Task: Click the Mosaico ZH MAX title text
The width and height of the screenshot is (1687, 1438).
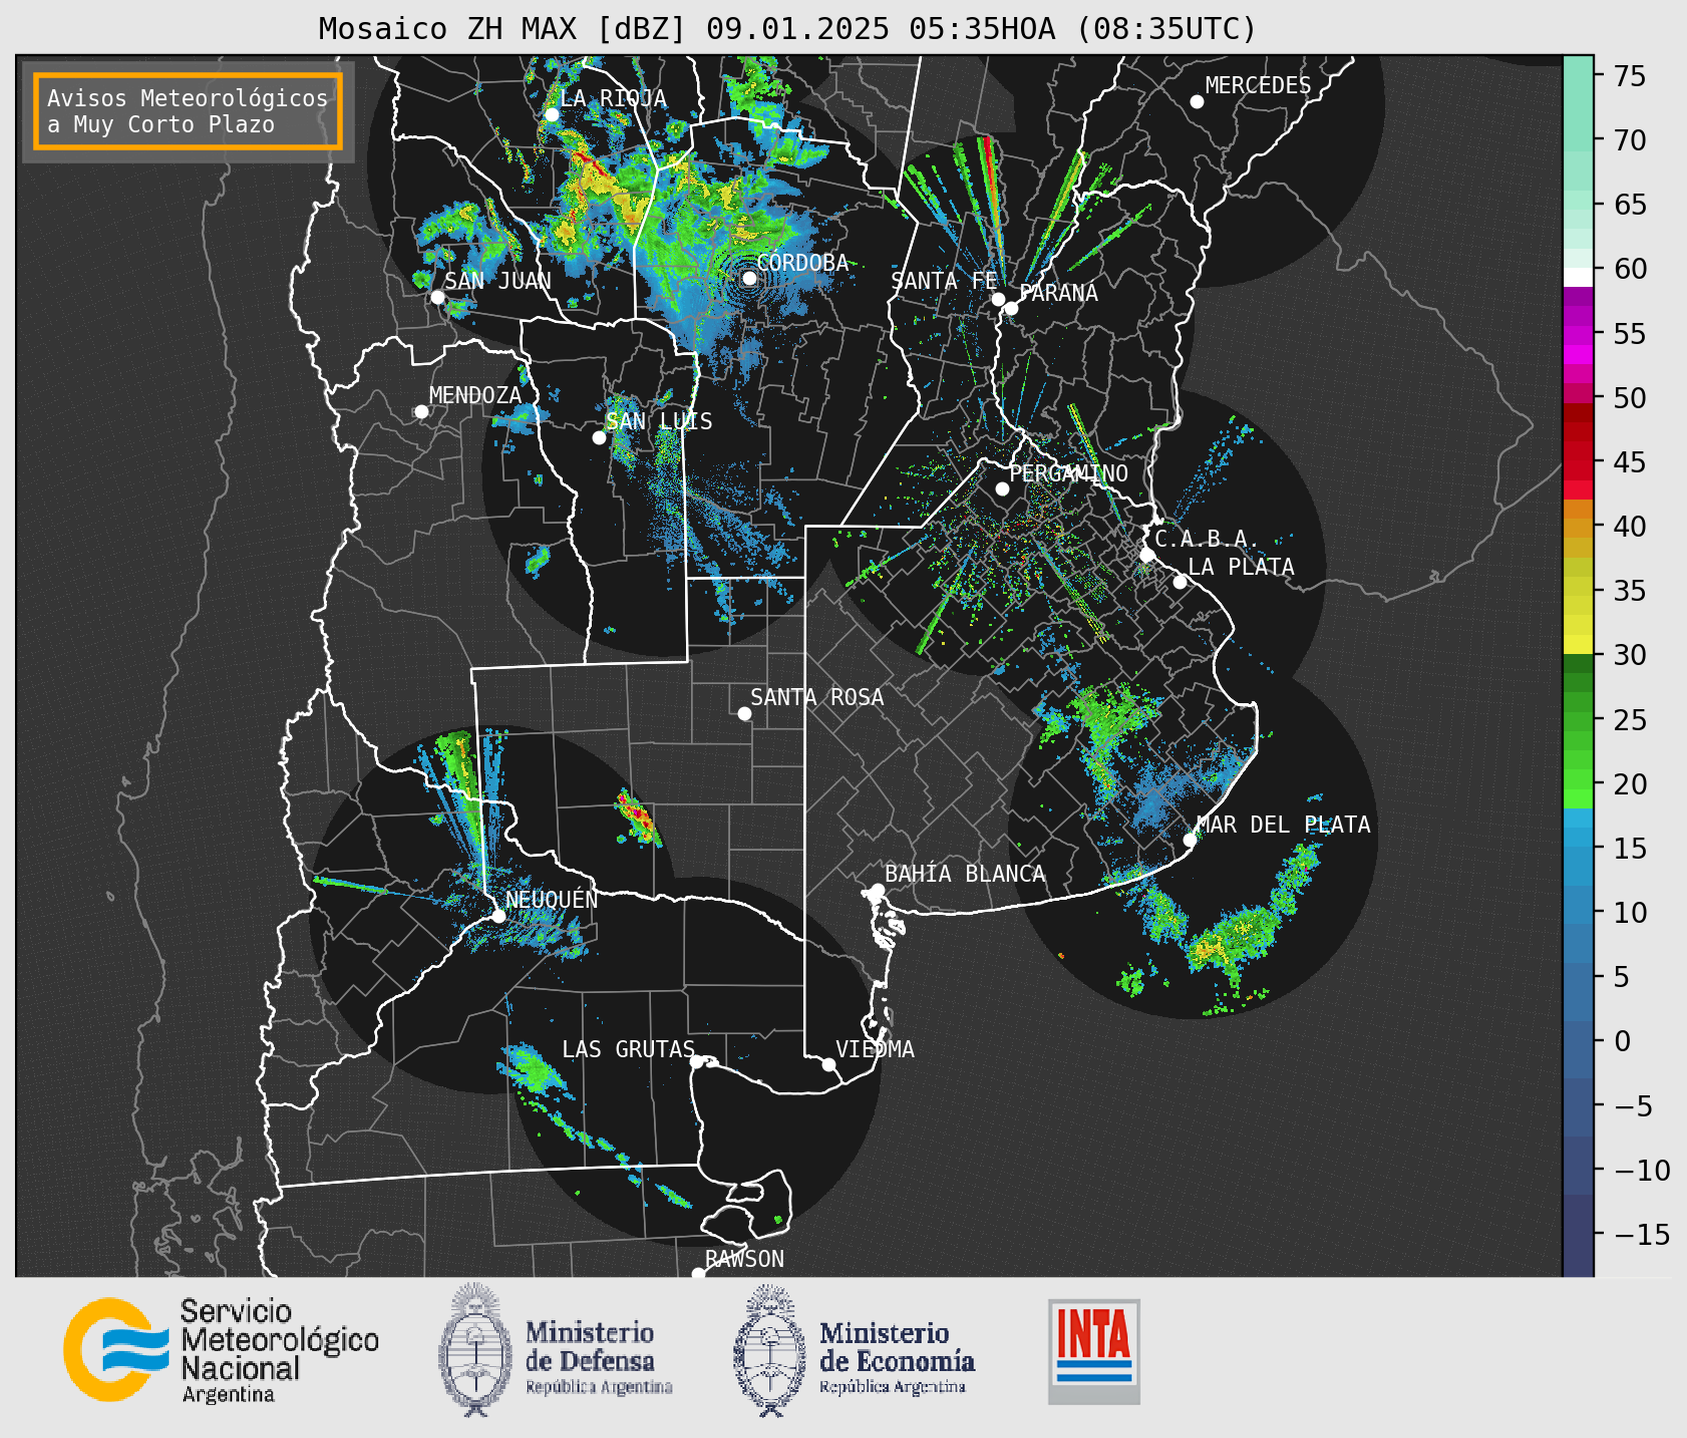Action: click(x=787, y=29)
